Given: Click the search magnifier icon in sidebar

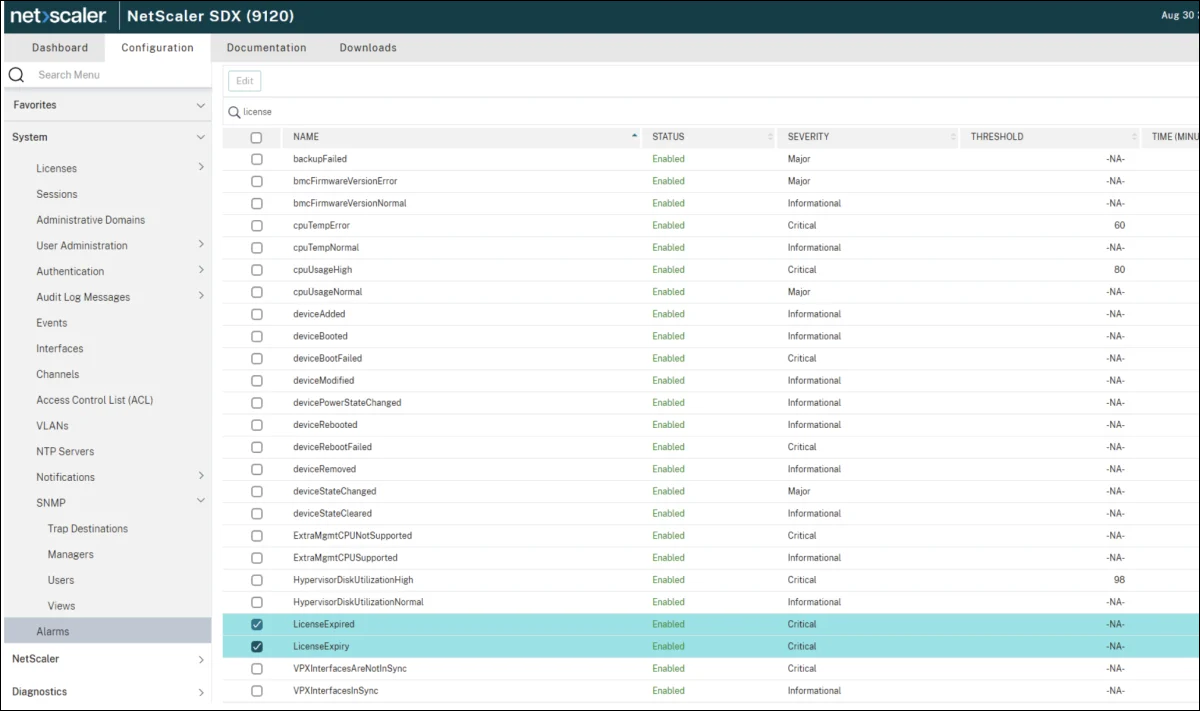Looking at the screenshot, I should coord(16,75).
